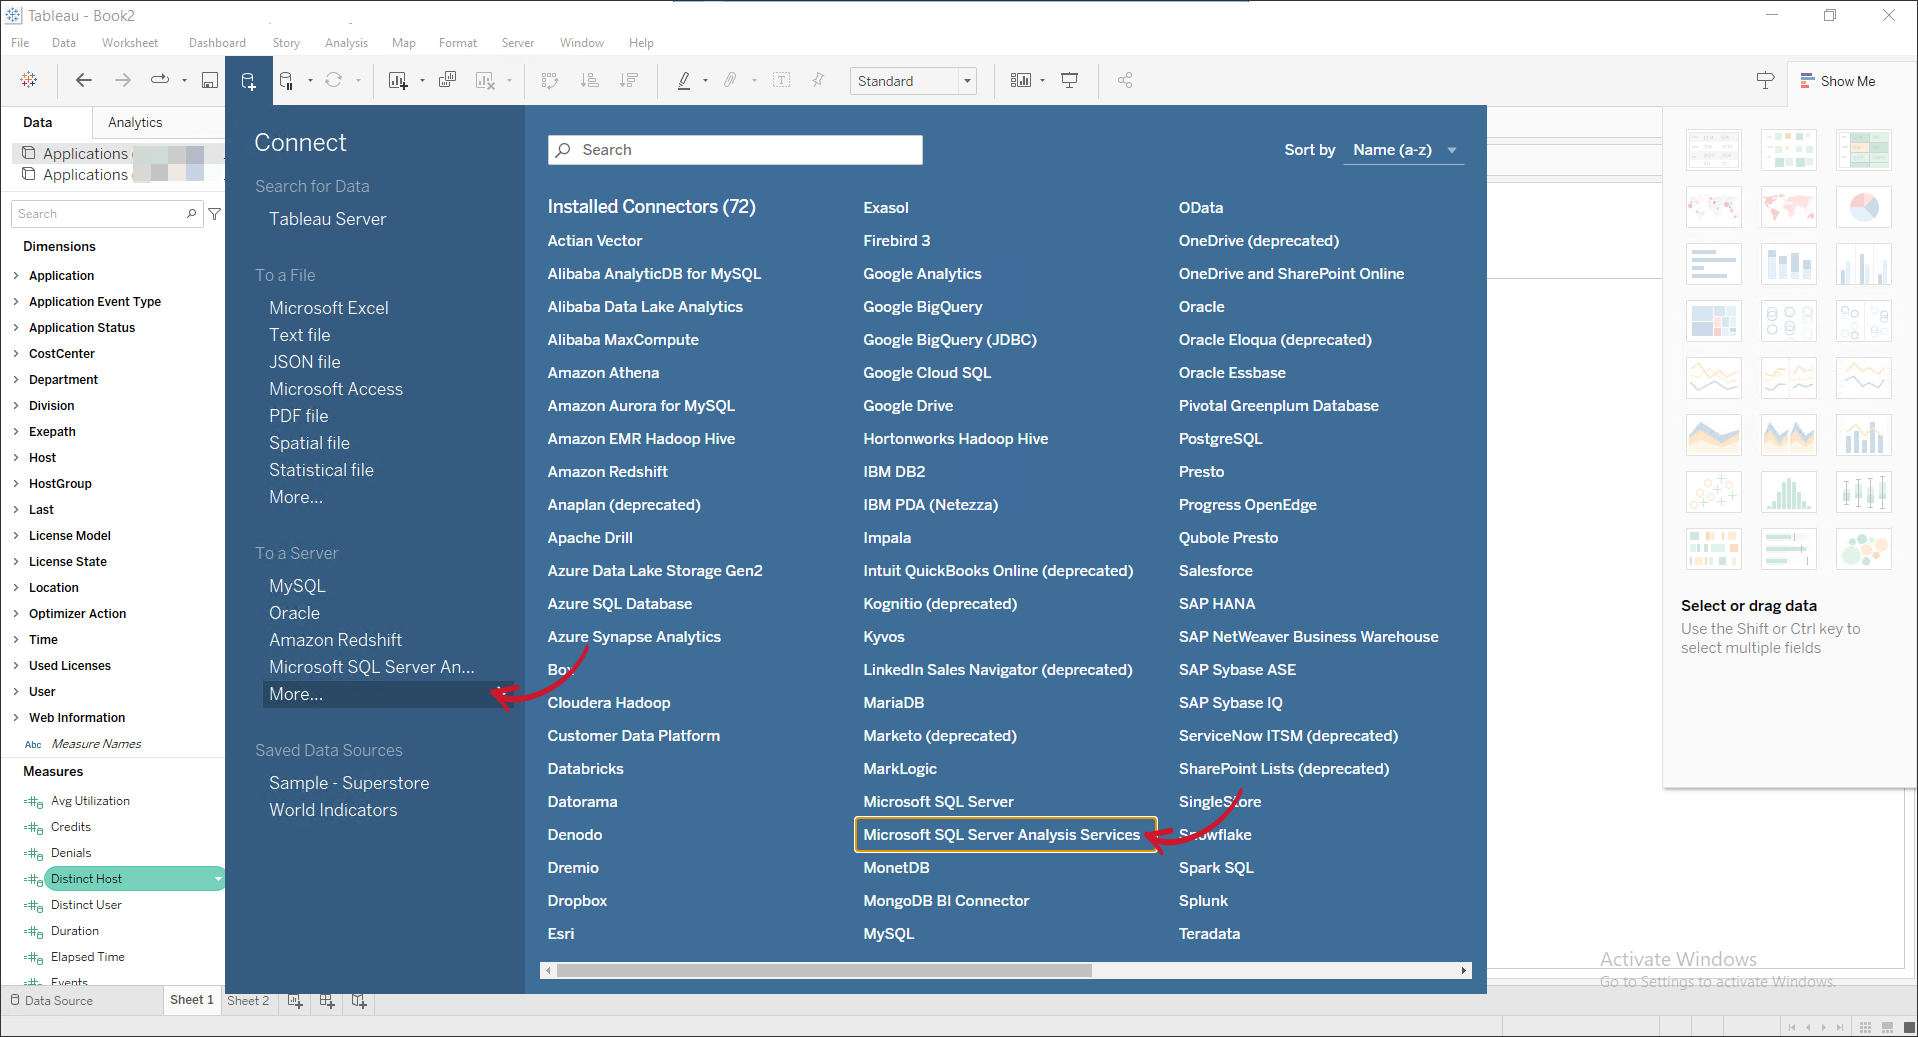This screenshot has height=1037, width=1918.
Task: Click the Swap Rows and Columns icon
Action: click(x=550, y=80)
